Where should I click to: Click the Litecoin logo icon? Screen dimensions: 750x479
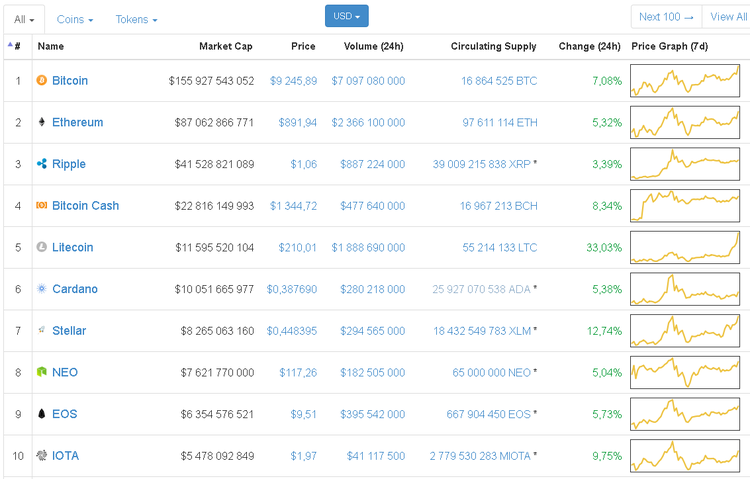click(x=42, y=247)
